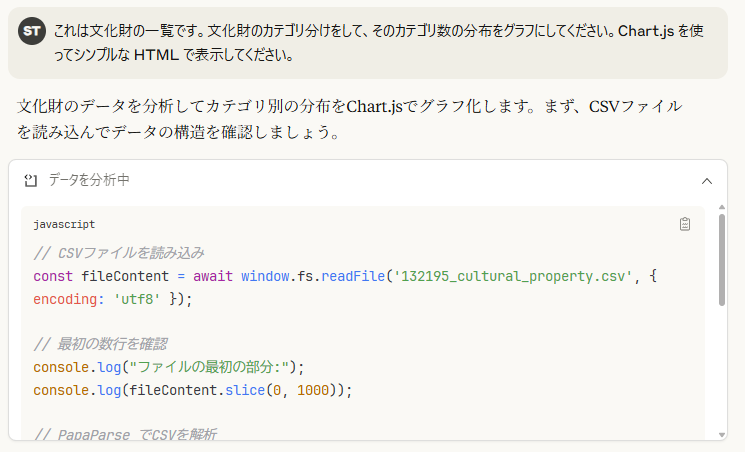Click the javascript language label
Viewport: 745px width, 452px height.
[64, 225]
